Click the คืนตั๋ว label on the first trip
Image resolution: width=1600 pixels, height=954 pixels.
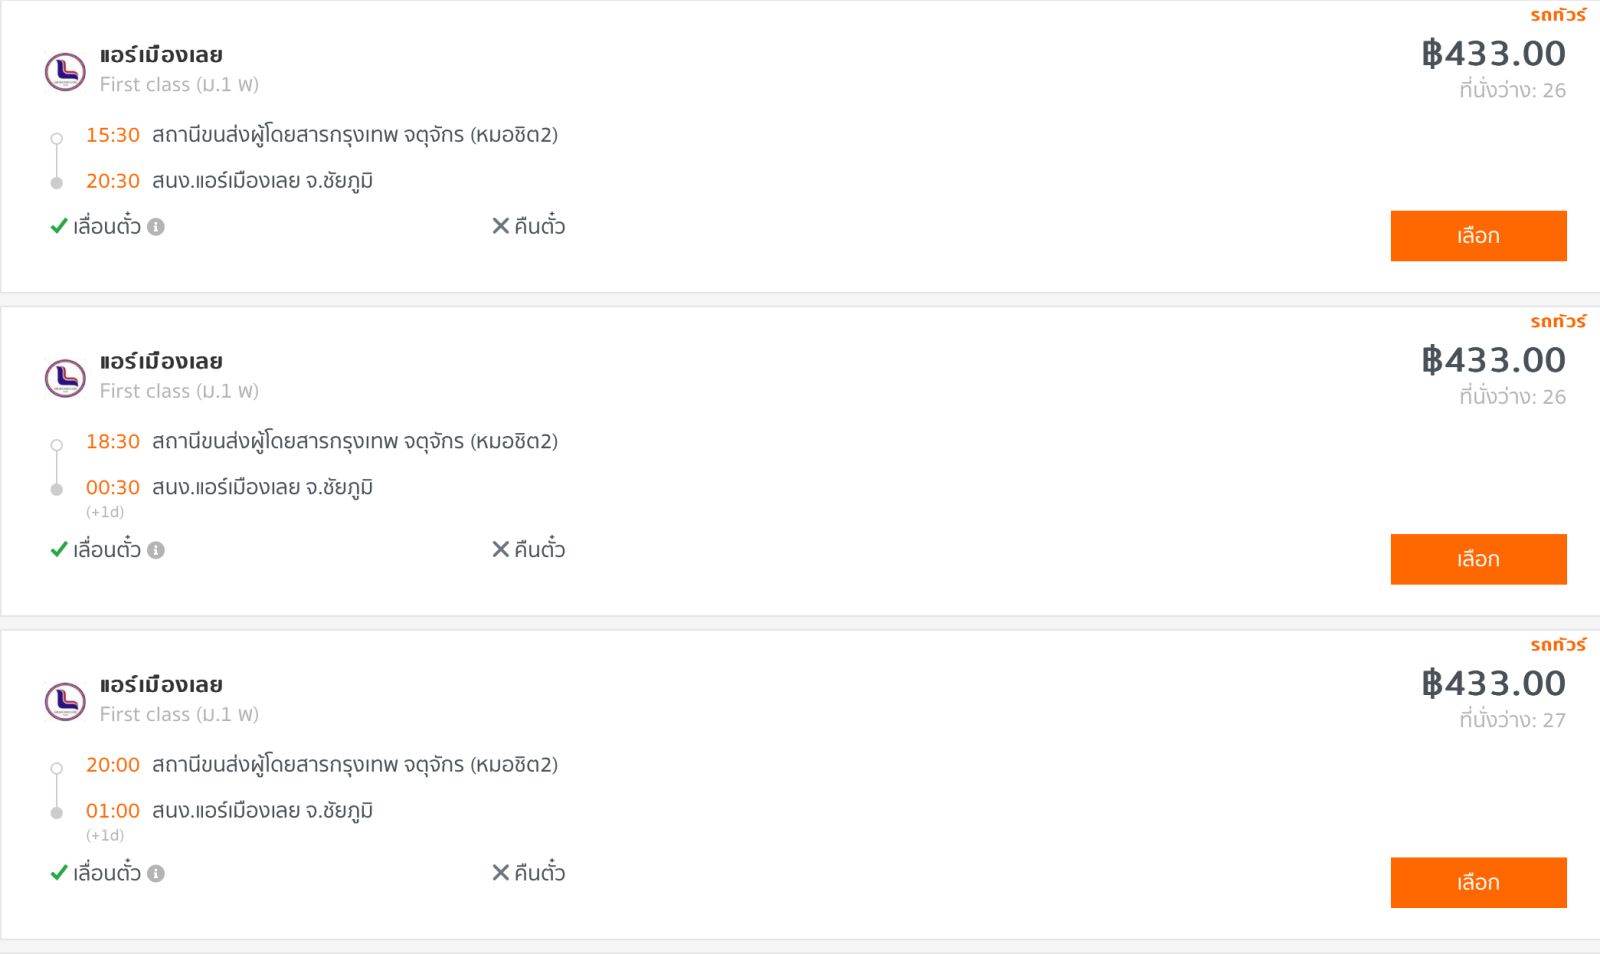(540, 226)
